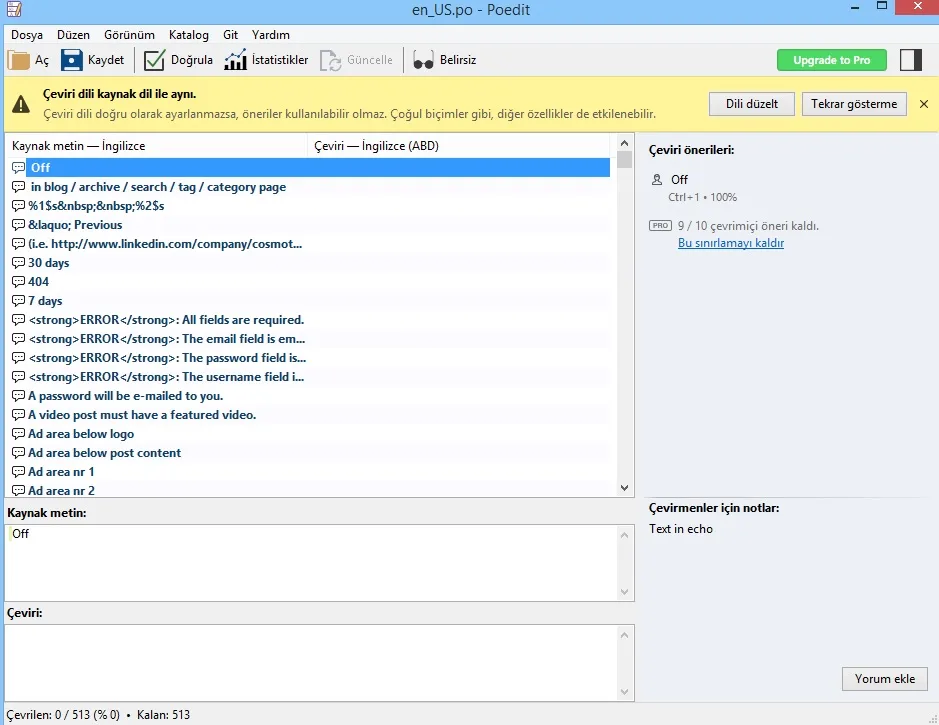
Task: Click the Kaydet floppy disk icon
Action: click(x=72, y=60)
